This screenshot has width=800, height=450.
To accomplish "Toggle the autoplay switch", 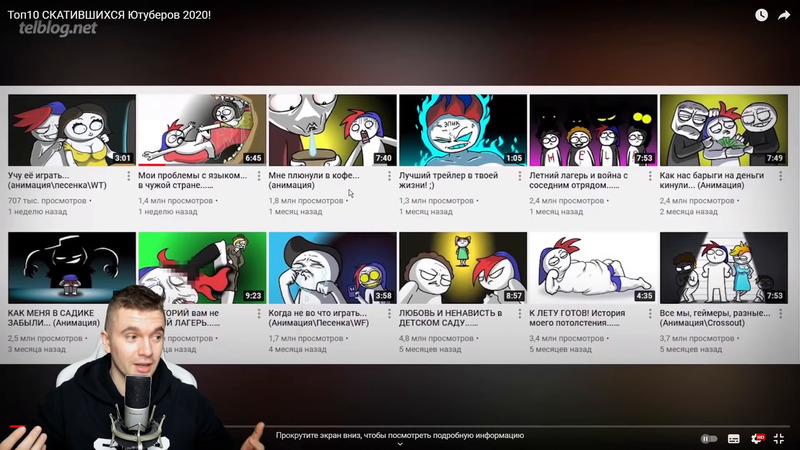I will click(709, 438).
